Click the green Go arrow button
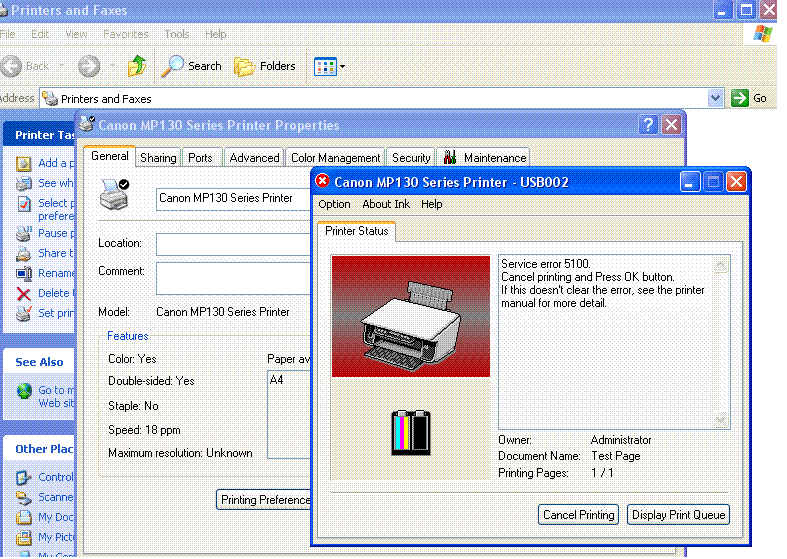Screen dimensions: 787x559 click(739, 98)
